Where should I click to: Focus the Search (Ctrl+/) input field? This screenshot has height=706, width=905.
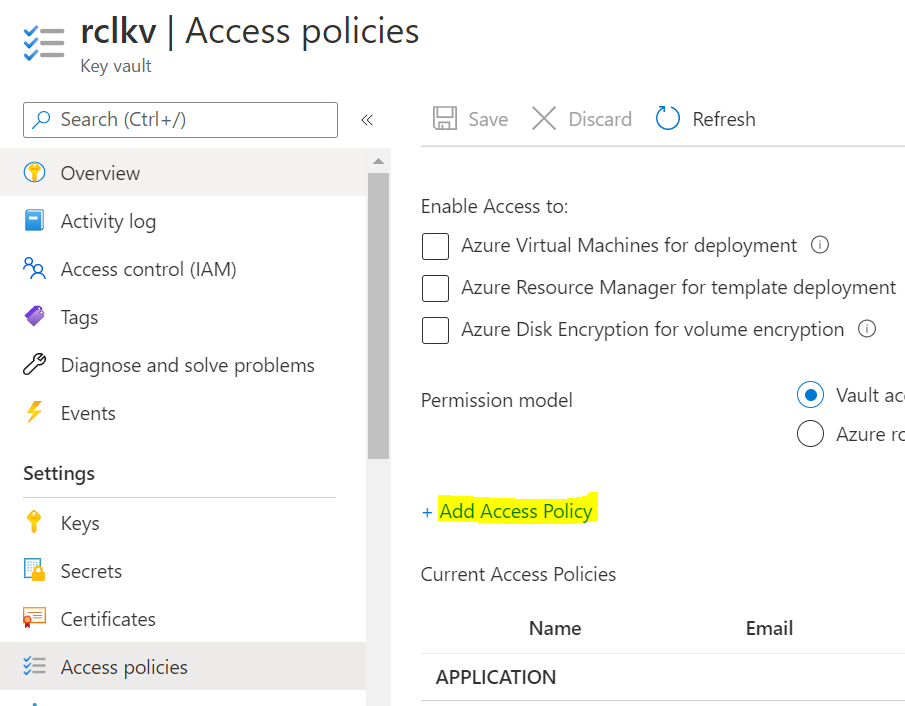point(180,119)
